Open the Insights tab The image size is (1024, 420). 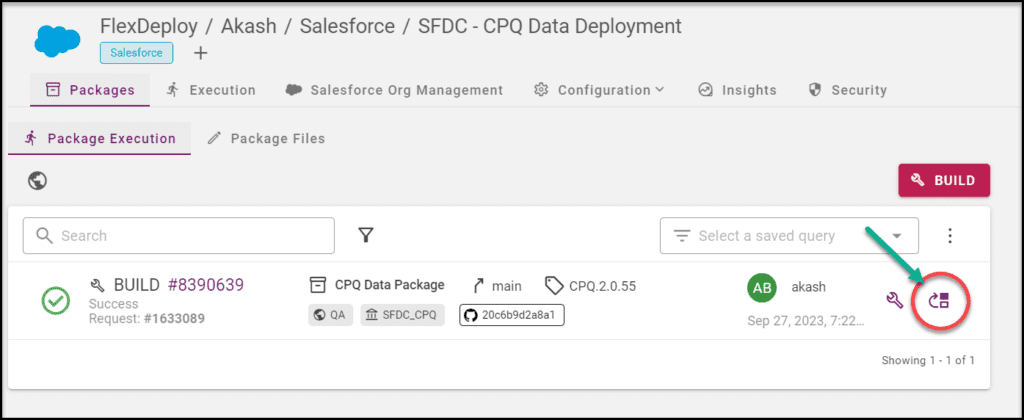click(x=737, y=90)
